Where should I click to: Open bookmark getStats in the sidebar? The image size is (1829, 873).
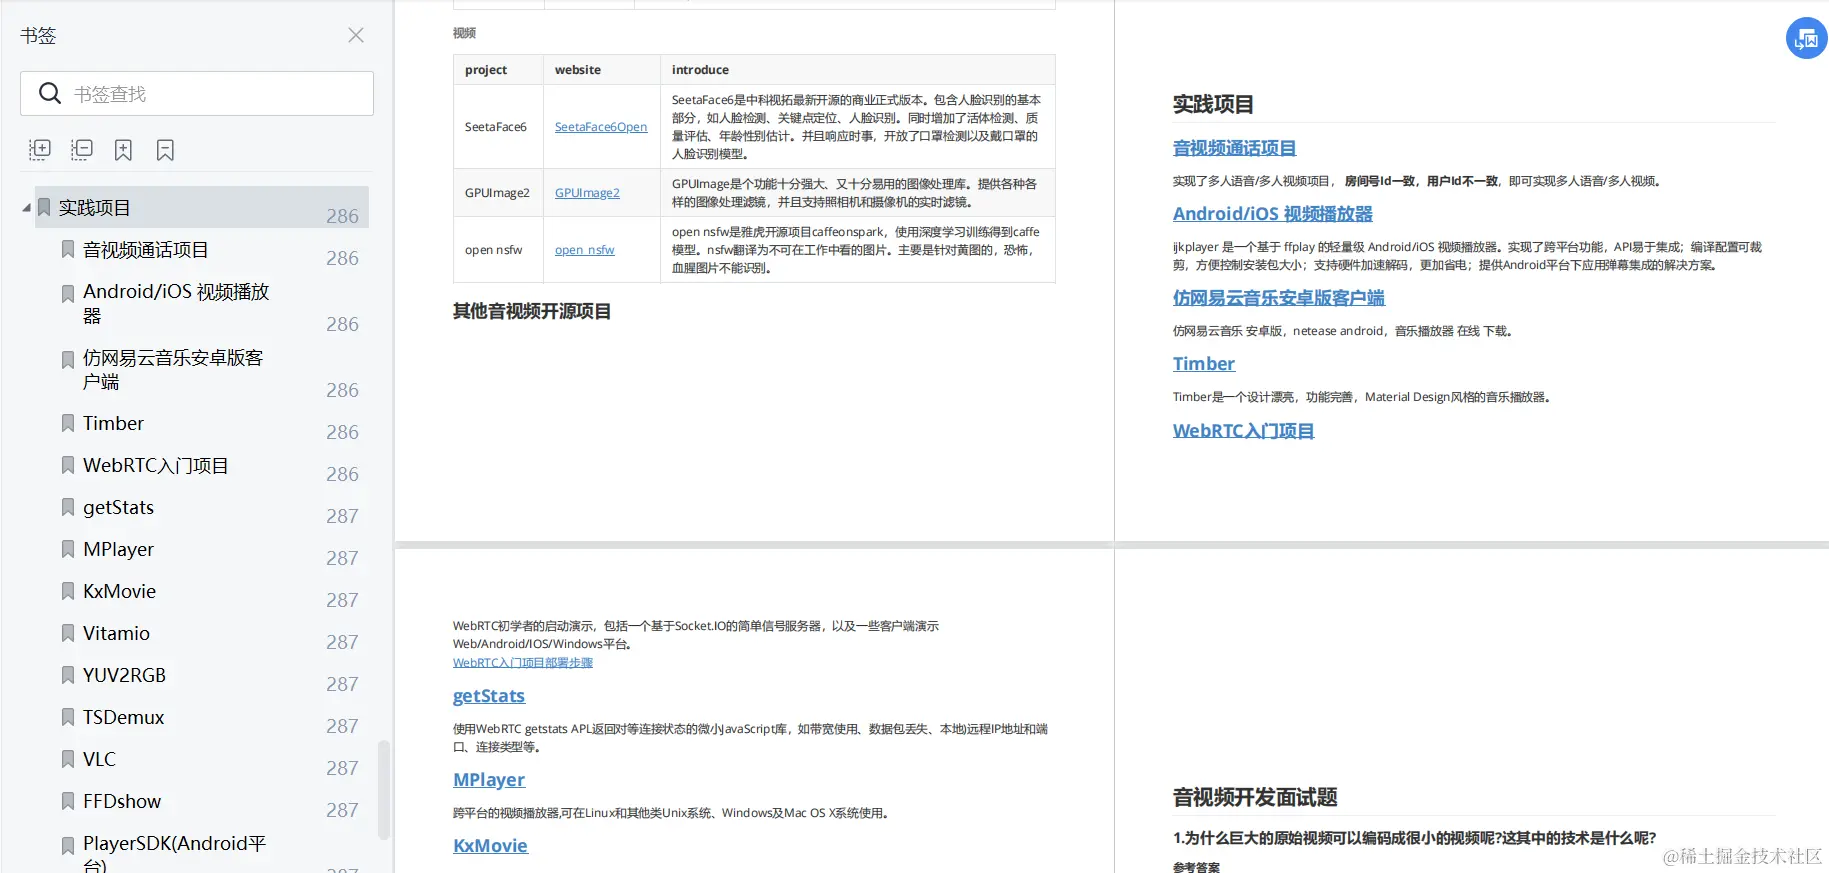pyautogui.click(x=118, y=507)
